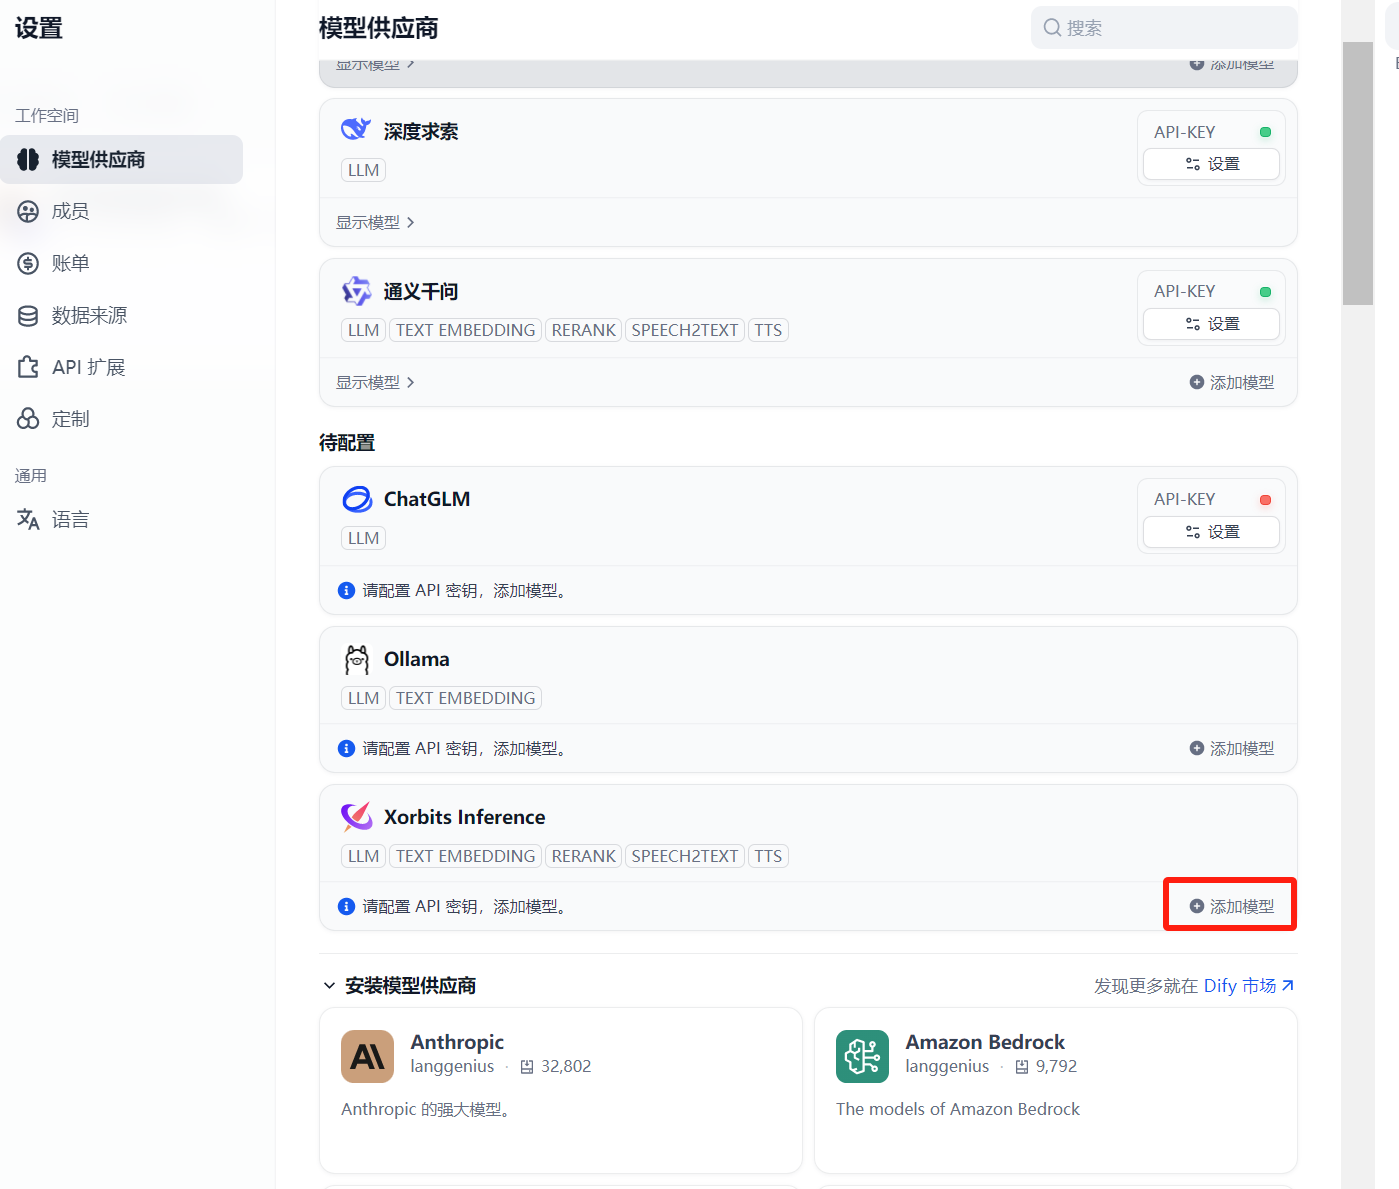Click the 通义千问 provider logo
1399x1189 pixels.
coord(356,291)
